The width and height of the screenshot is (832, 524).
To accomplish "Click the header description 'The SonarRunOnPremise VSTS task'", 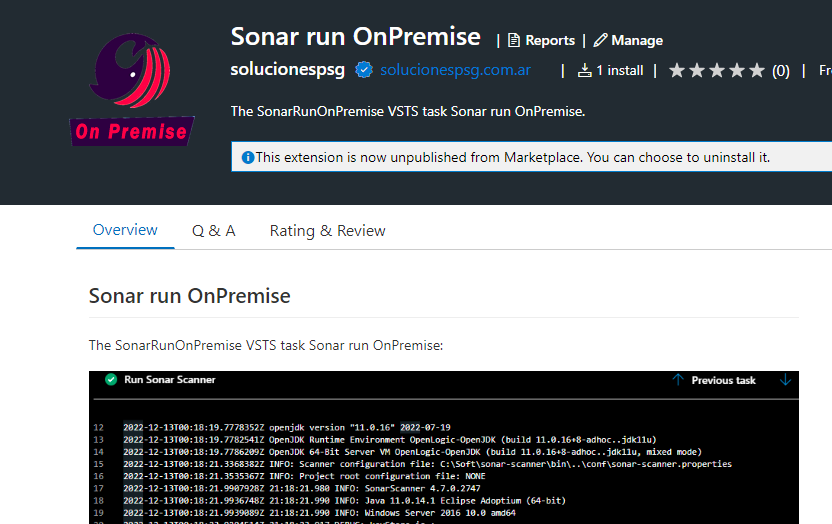I will click(x=408, y=111).
